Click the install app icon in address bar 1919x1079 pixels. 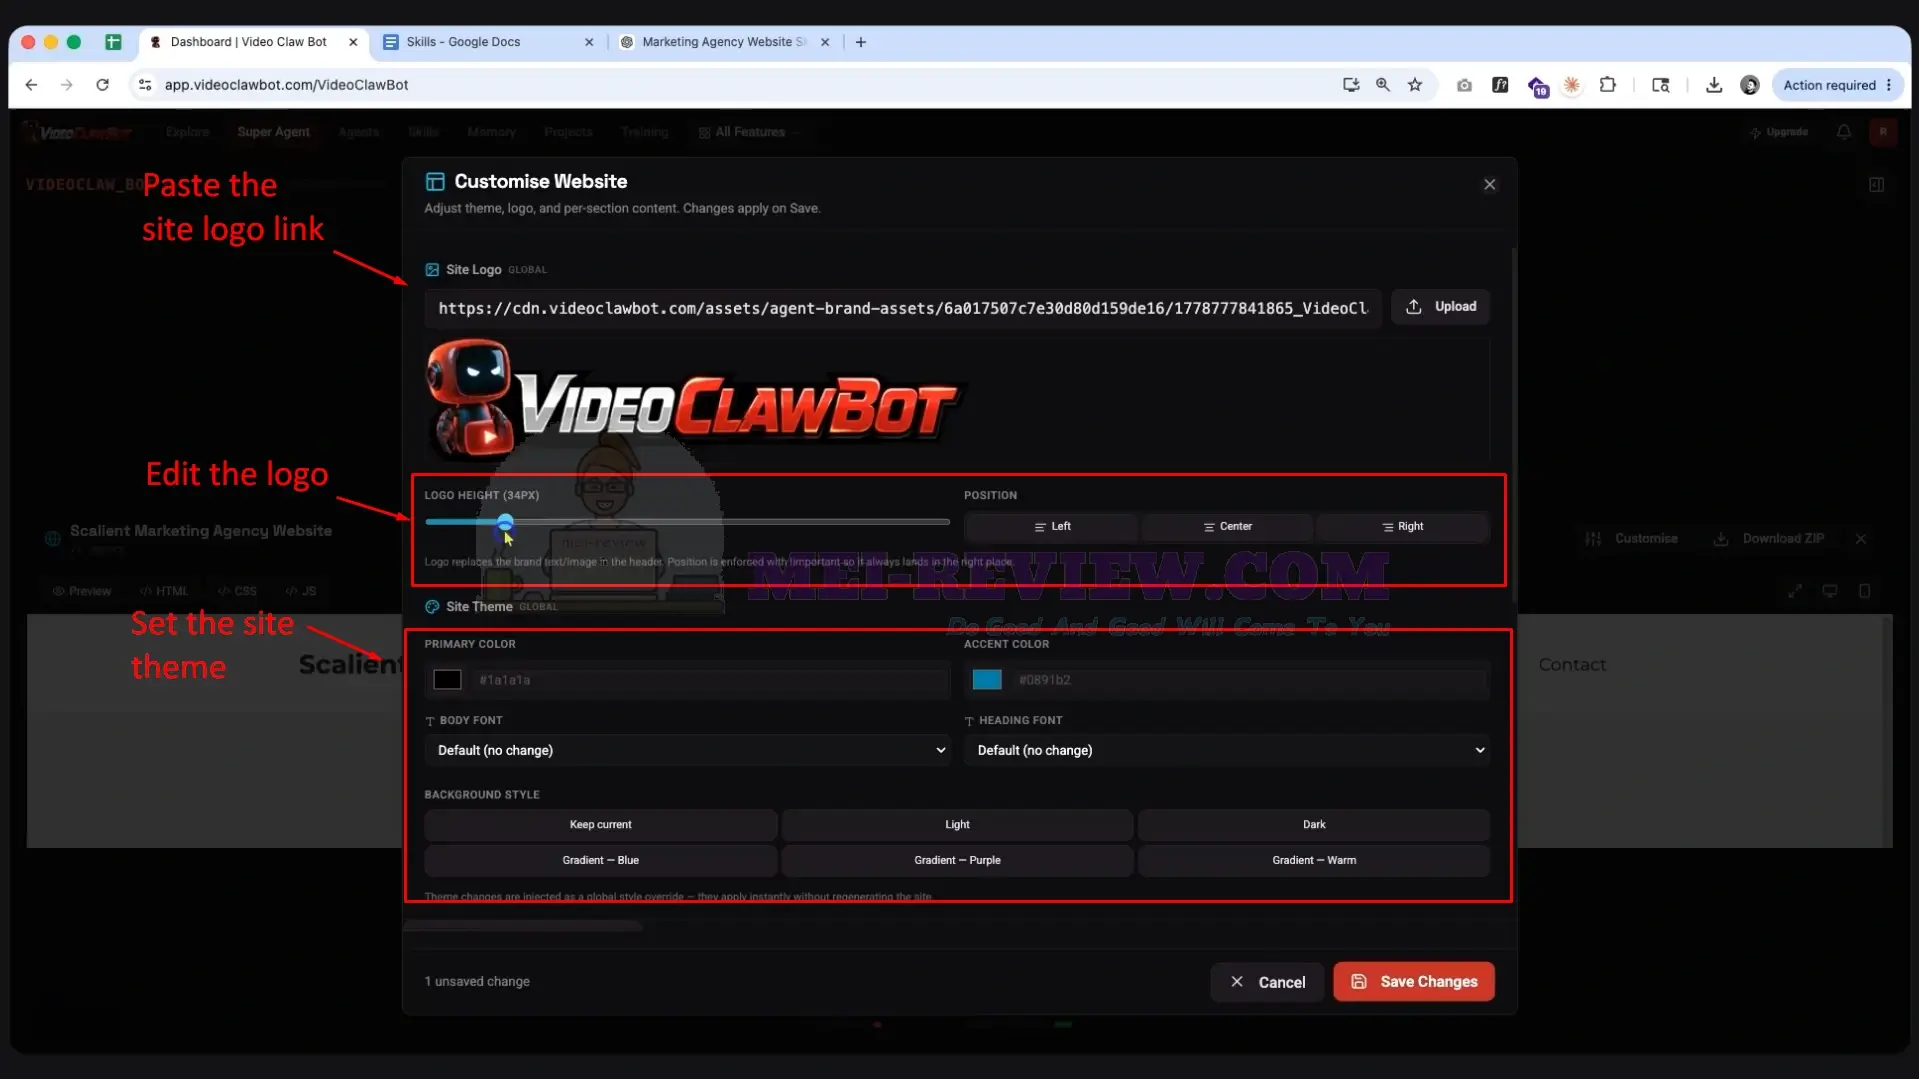(1351, 85)
